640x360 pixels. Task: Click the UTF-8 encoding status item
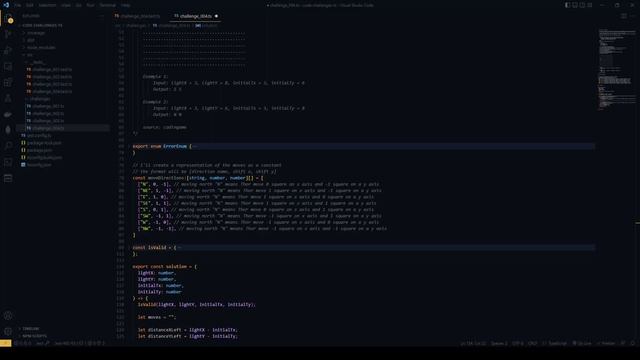click(518, 343)
